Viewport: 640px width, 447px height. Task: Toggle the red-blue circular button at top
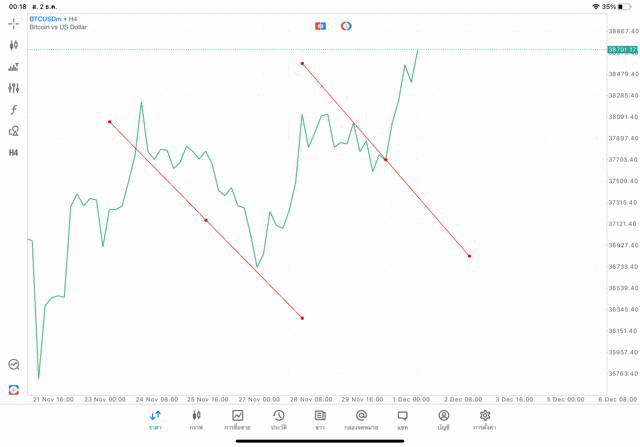(346, 25)
